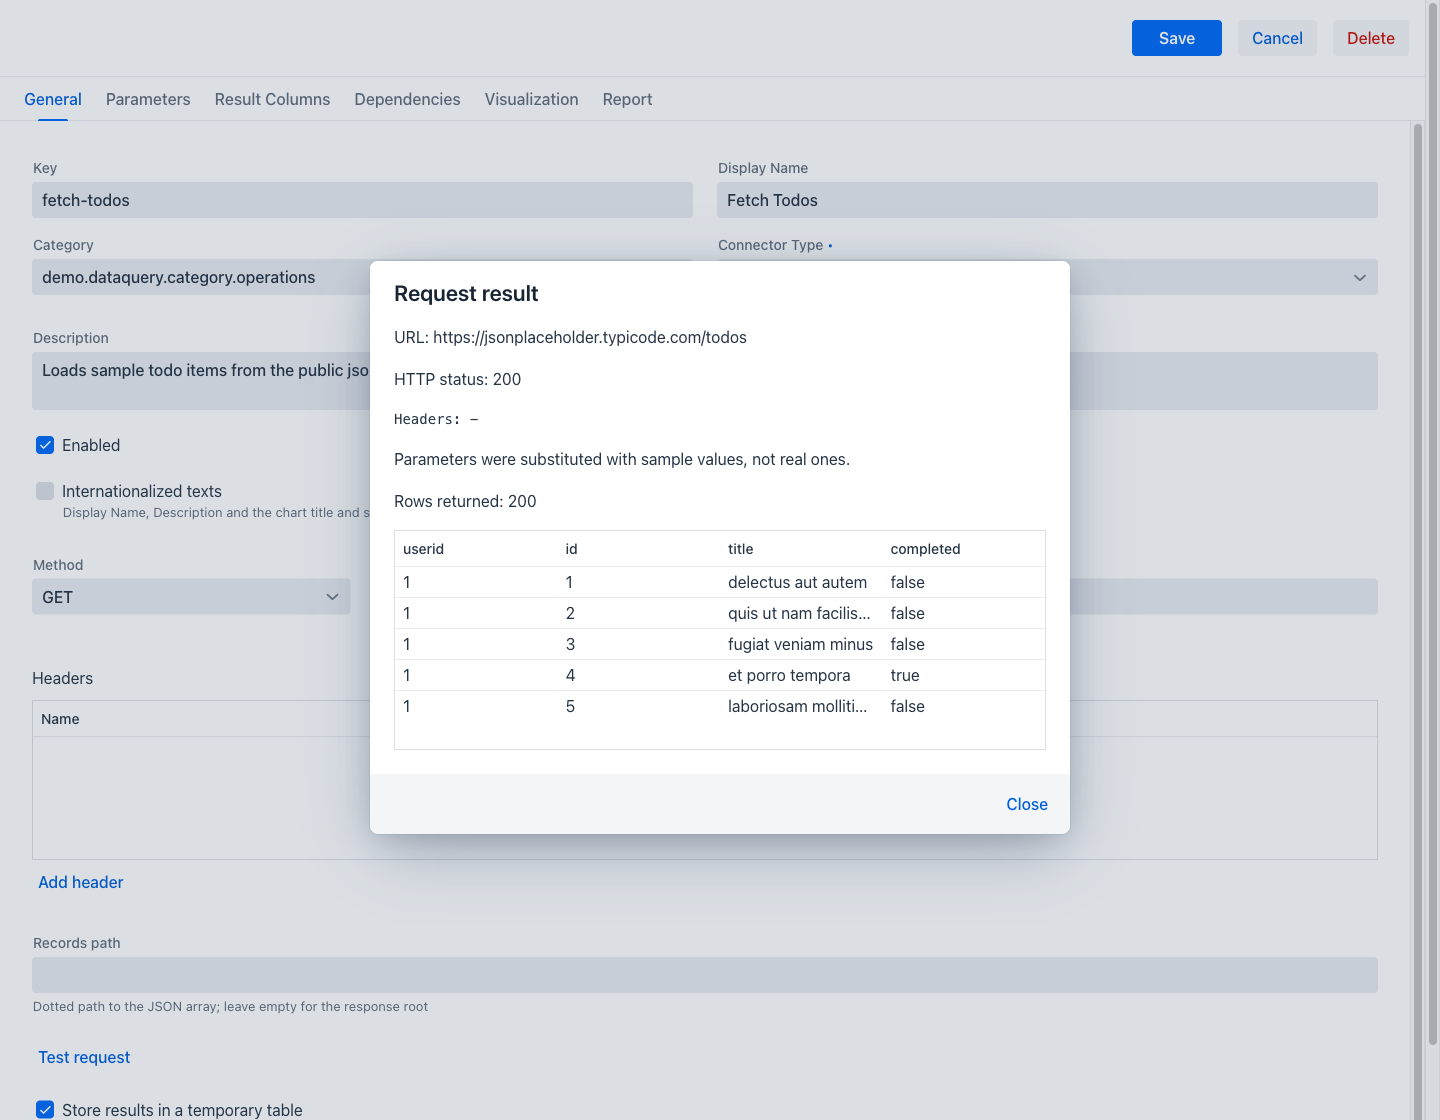Click the Add header link
The image size is (1440, 1120).
tap(81, 882)
